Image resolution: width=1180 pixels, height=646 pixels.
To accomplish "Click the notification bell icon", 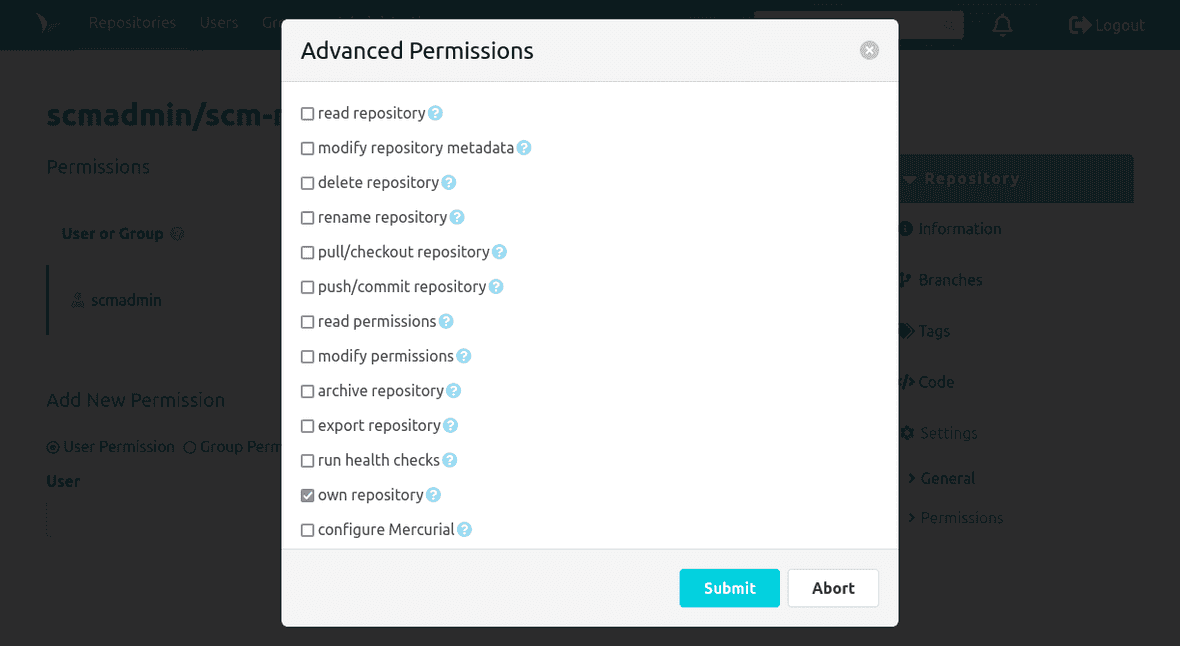I will (1002, 25).
